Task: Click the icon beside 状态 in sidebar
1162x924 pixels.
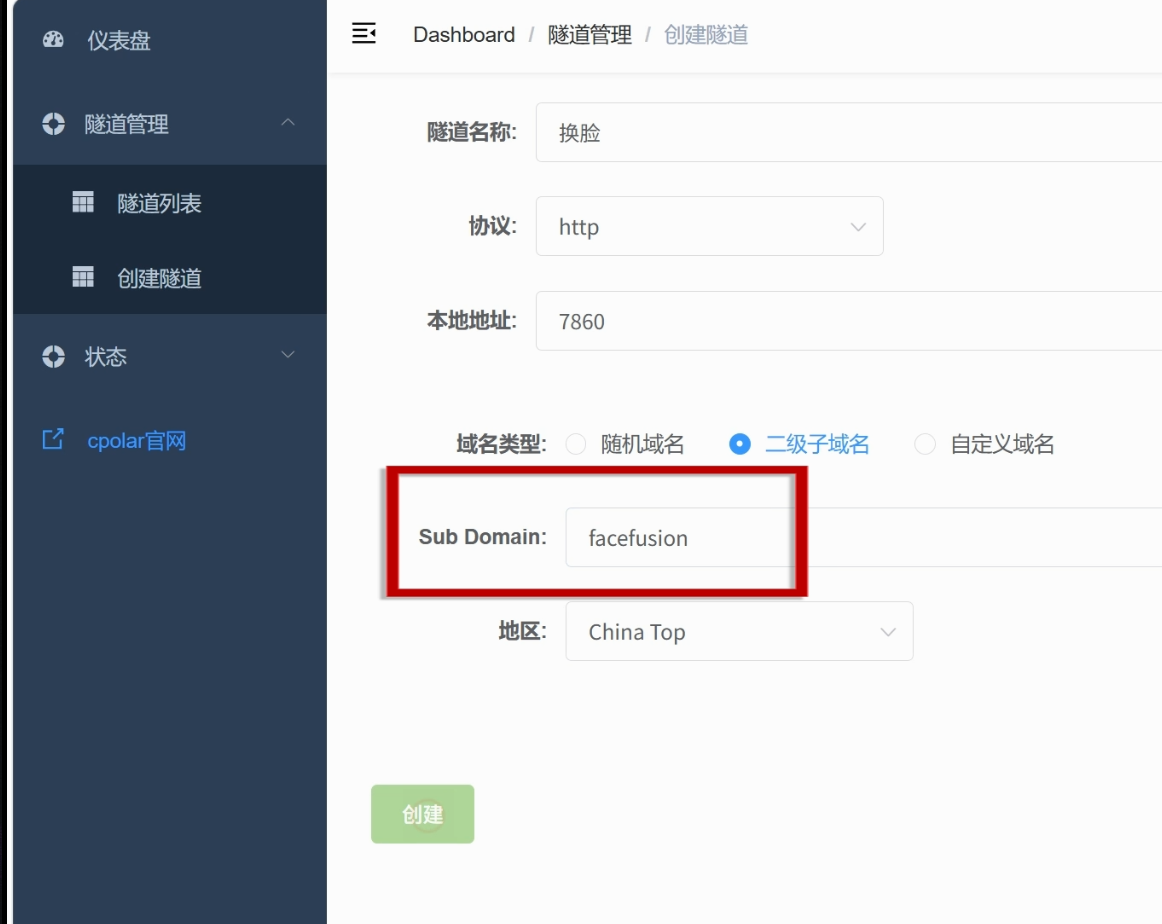Action: [x=53, y=356]
